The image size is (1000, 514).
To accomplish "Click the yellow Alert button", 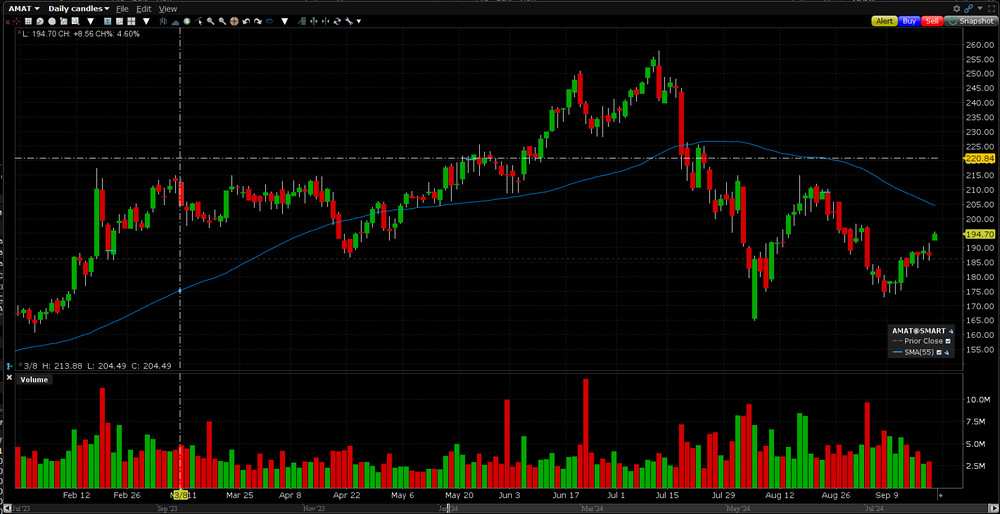I will 884,20.
